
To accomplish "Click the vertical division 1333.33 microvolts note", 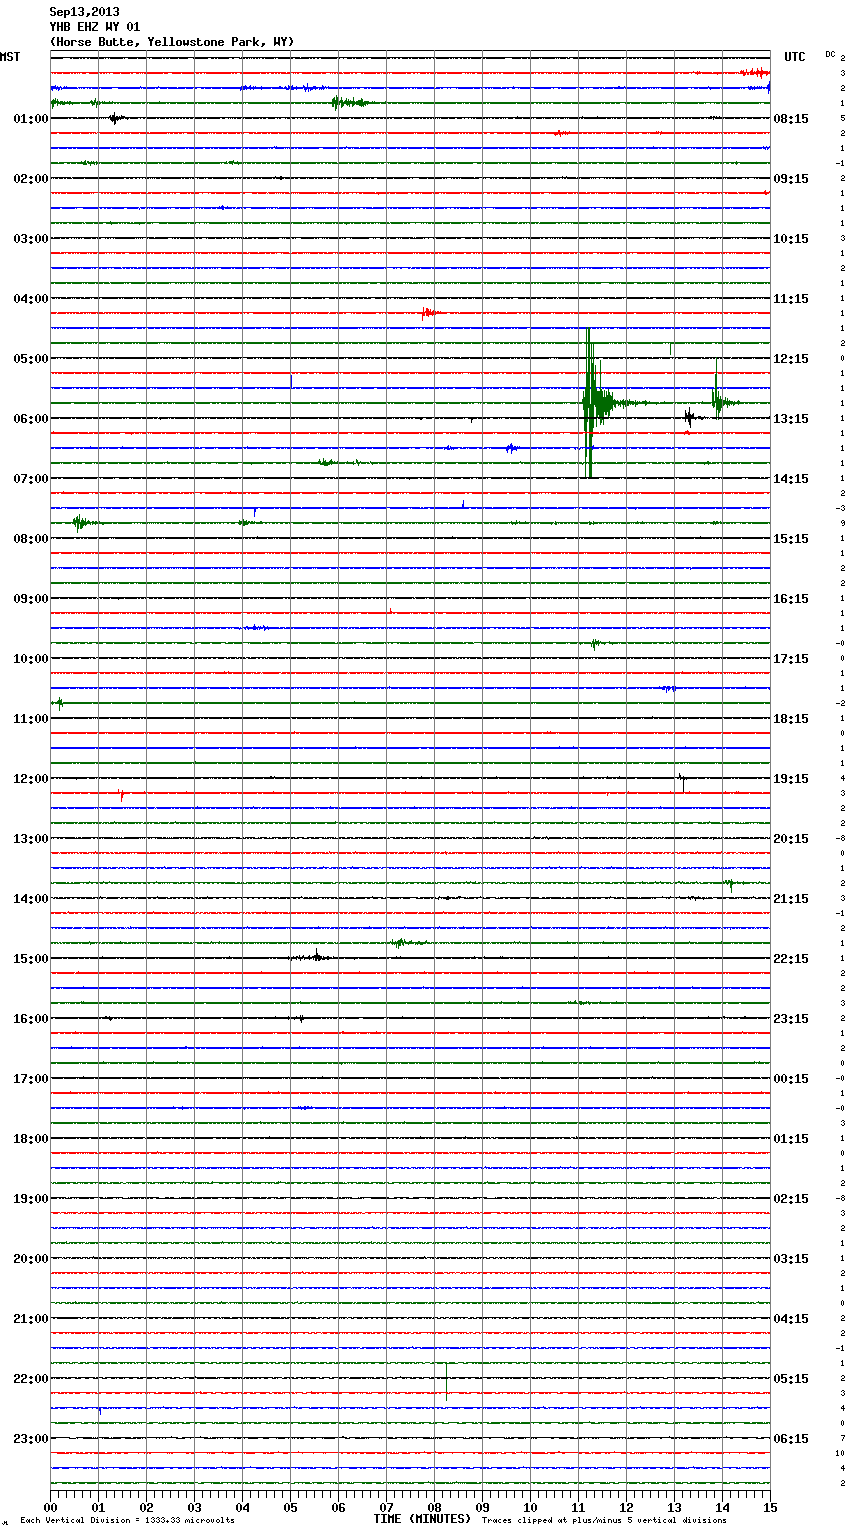I will (x=127, y=1521).
